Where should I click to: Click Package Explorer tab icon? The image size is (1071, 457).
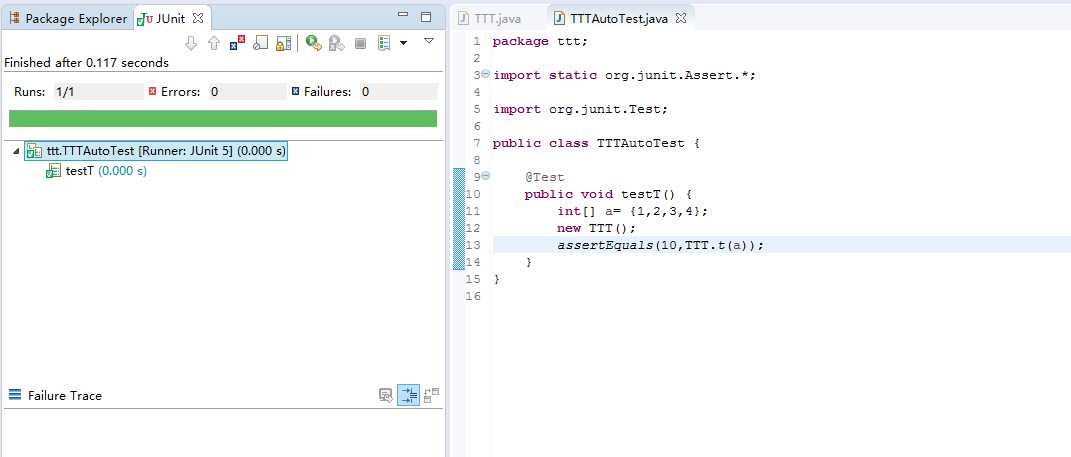(x=14, y=18)
